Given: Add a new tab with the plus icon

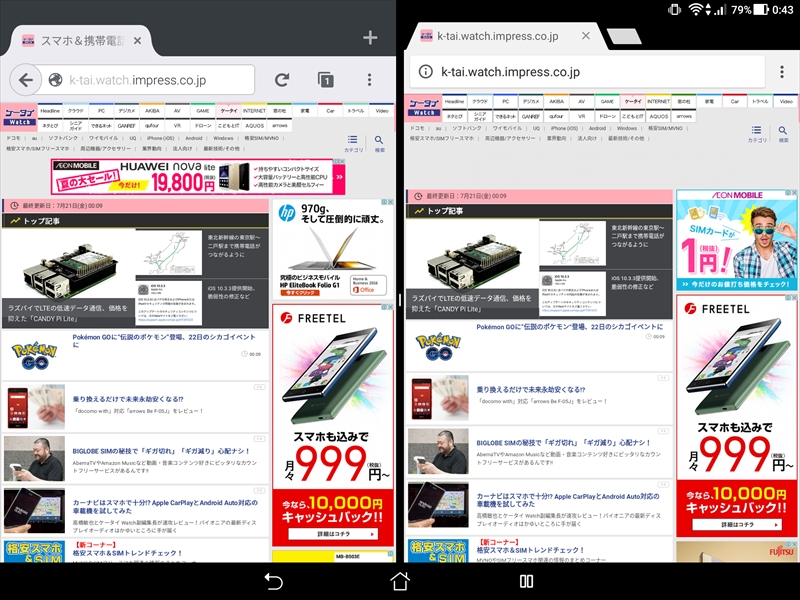Looking at the screenshot, I should coord(370,37).
